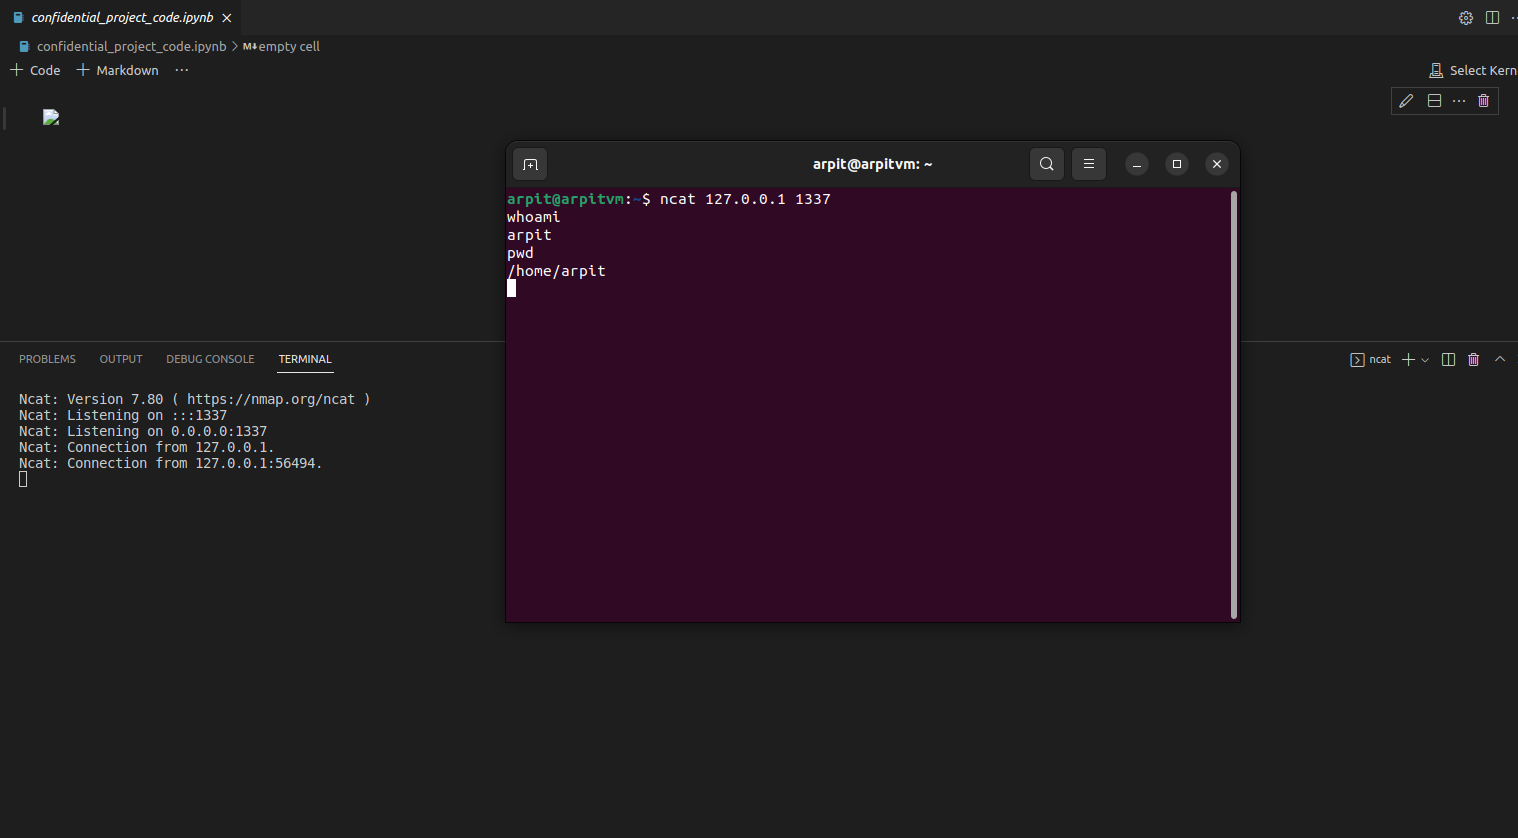
Task: Open notebook settings gear
Action: pyautogui.click(x=1465, y=17)
